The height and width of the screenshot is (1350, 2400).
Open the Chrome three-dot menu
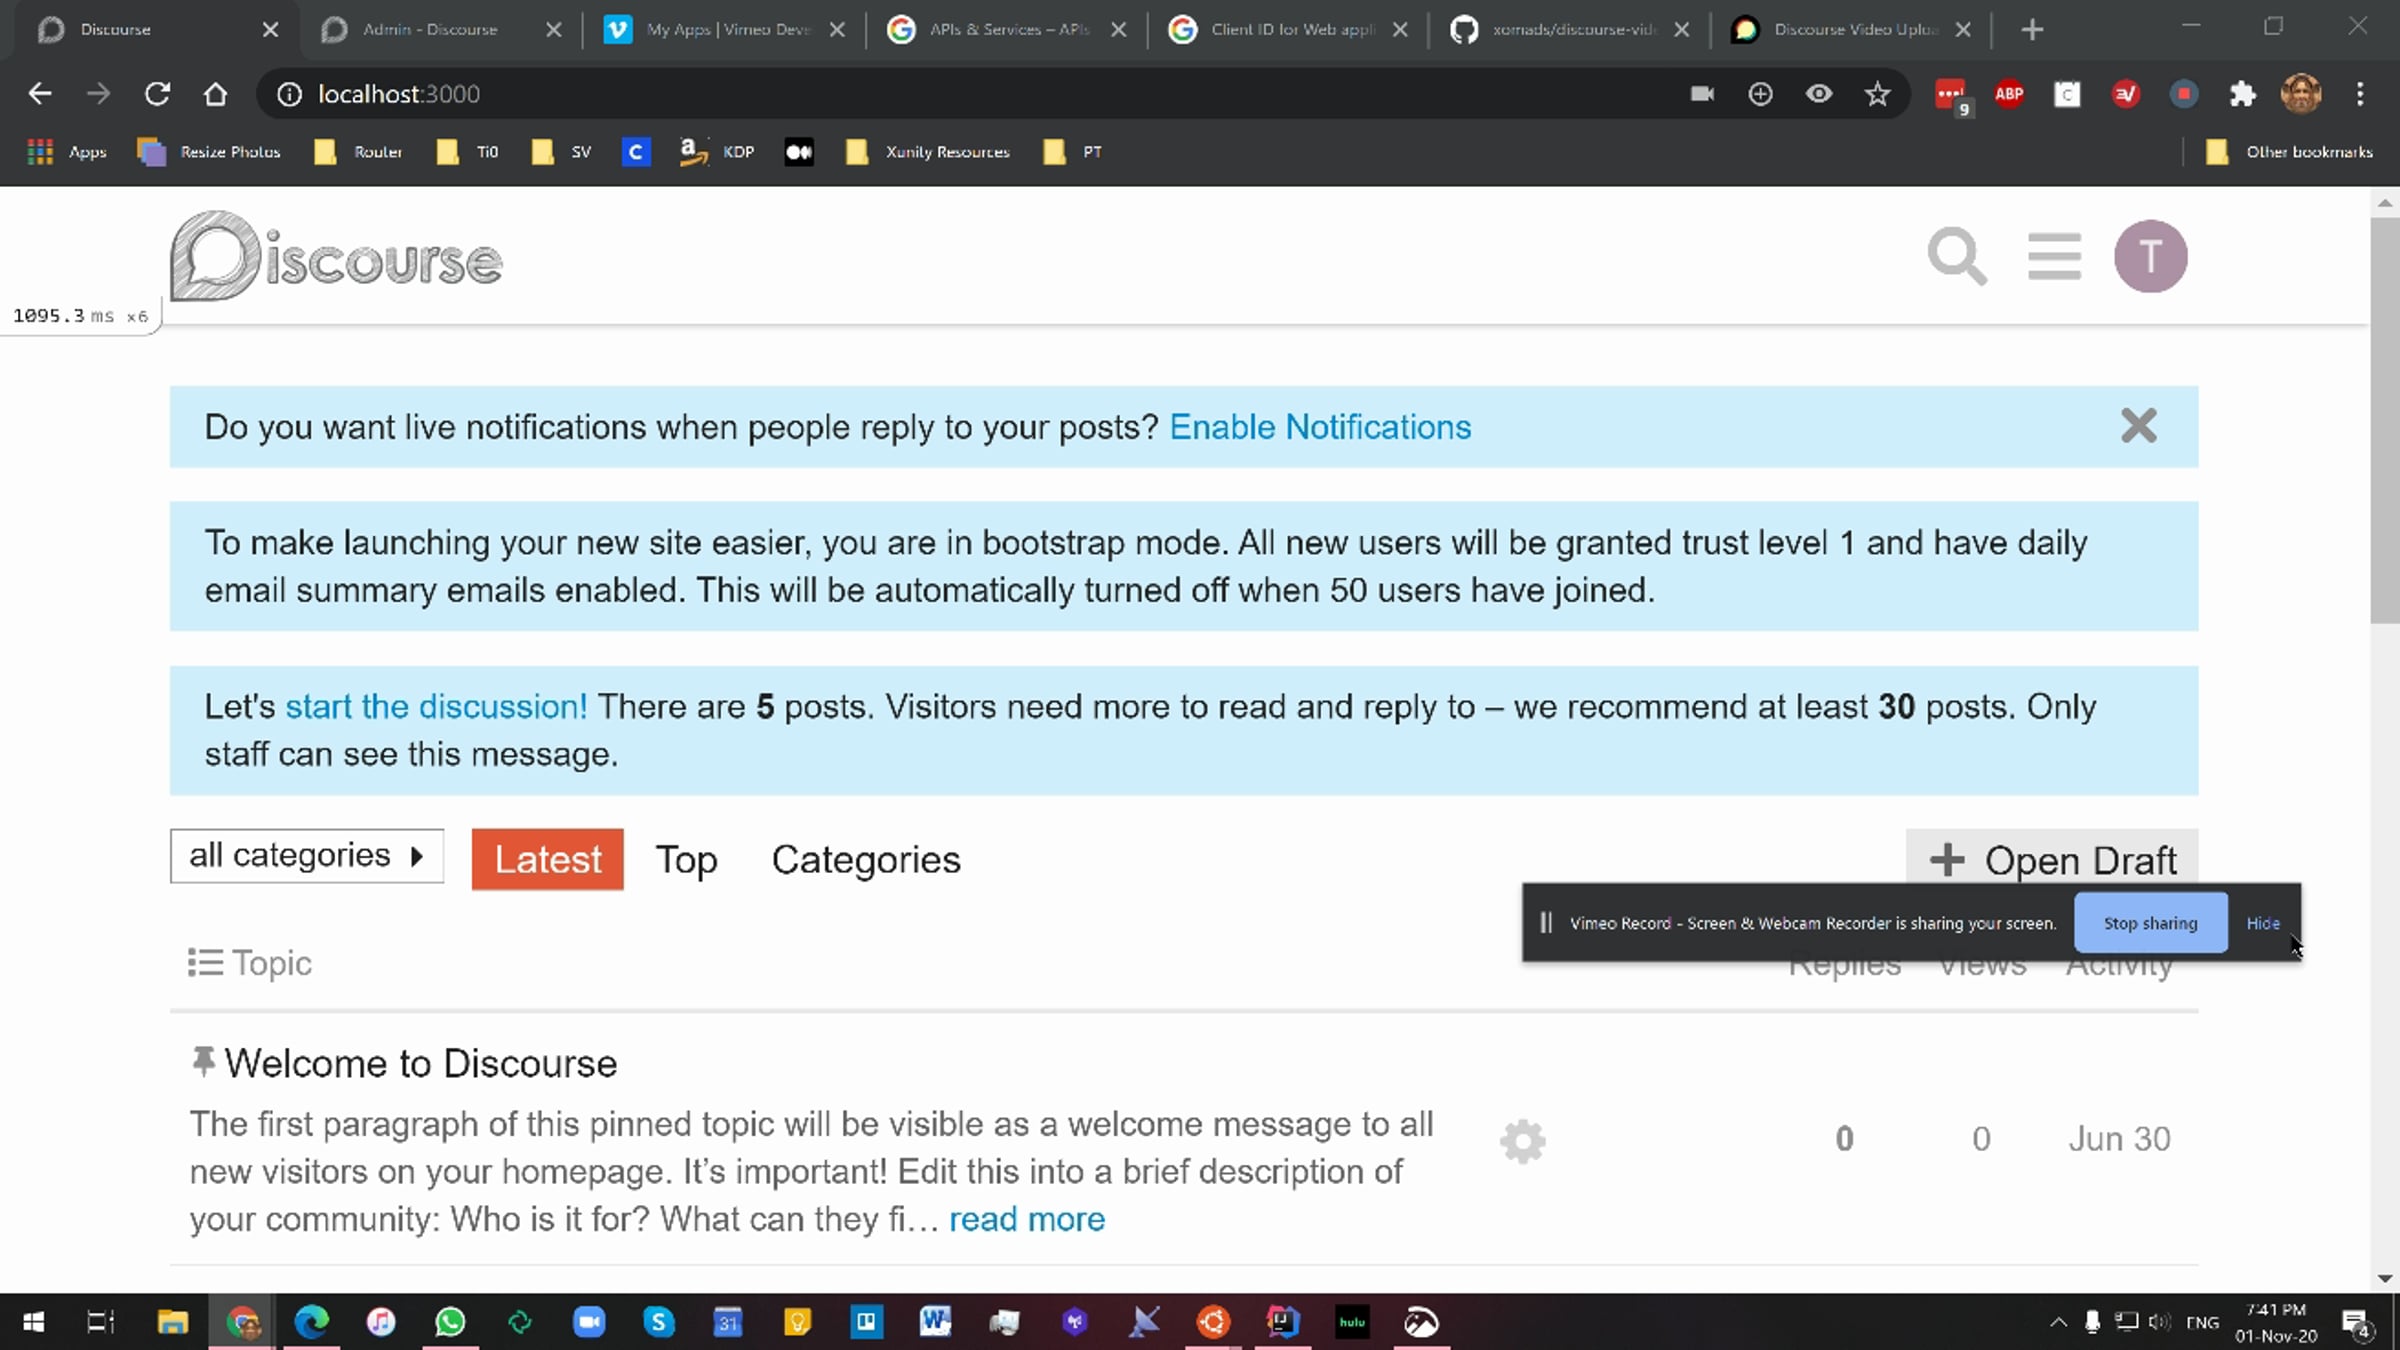coord(2360,94)
